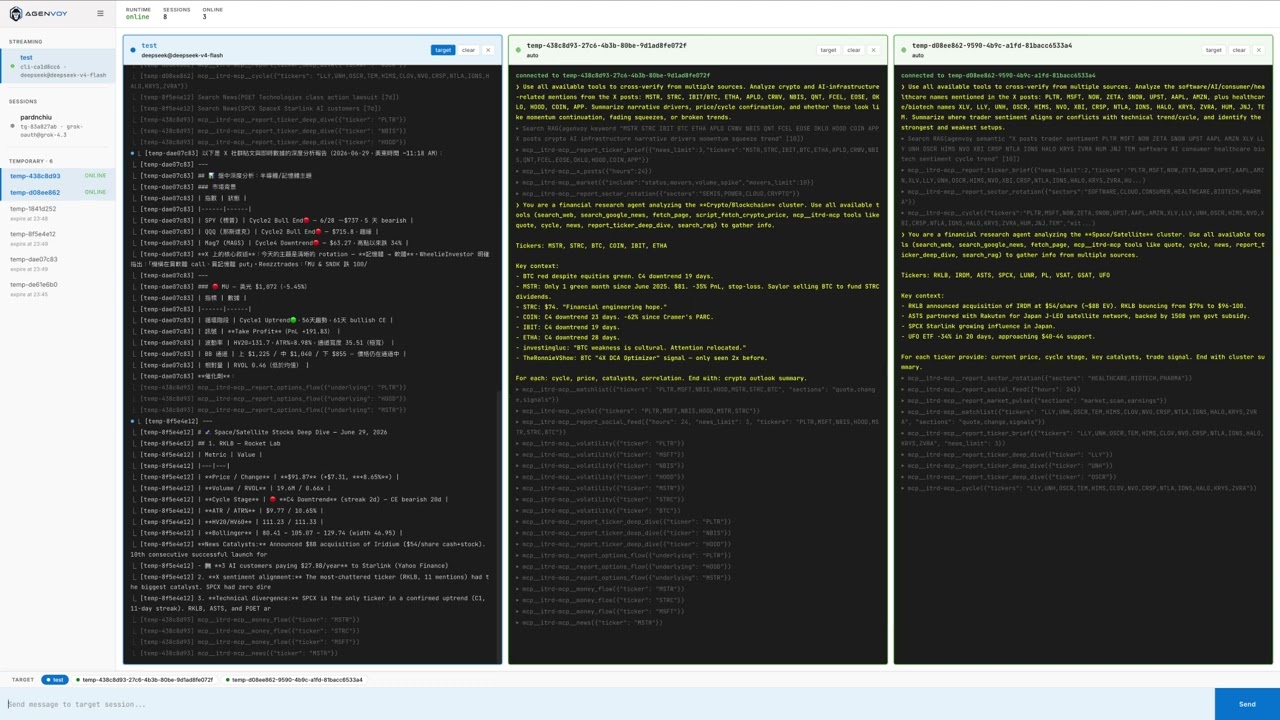Open temp-1841d252 session in sidebar

click(x=58, y=213)
